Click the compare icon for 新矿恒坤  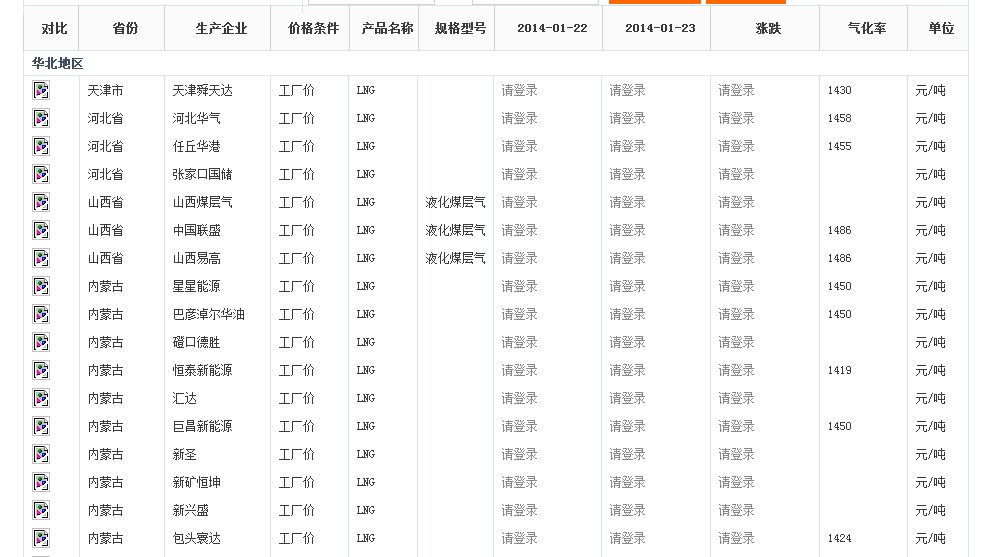[x=41, y=482]
